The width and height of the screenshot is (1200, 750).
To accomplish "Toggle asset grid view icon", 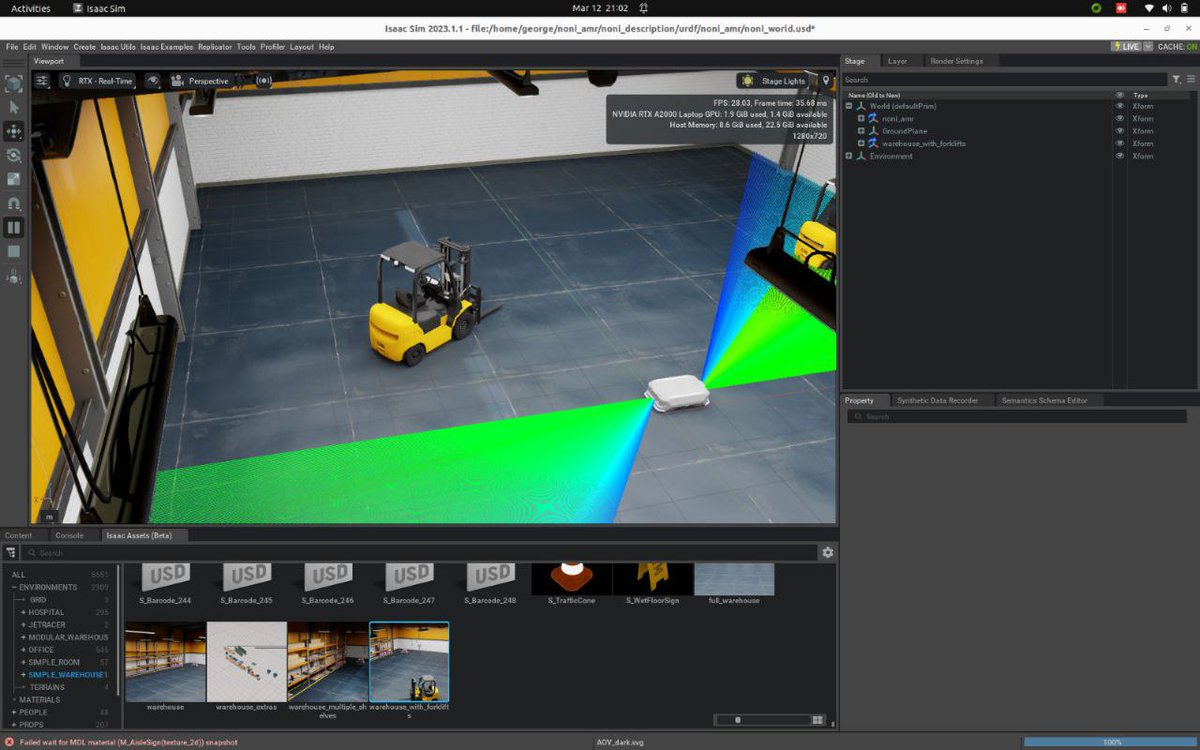I will click(818, 719).
